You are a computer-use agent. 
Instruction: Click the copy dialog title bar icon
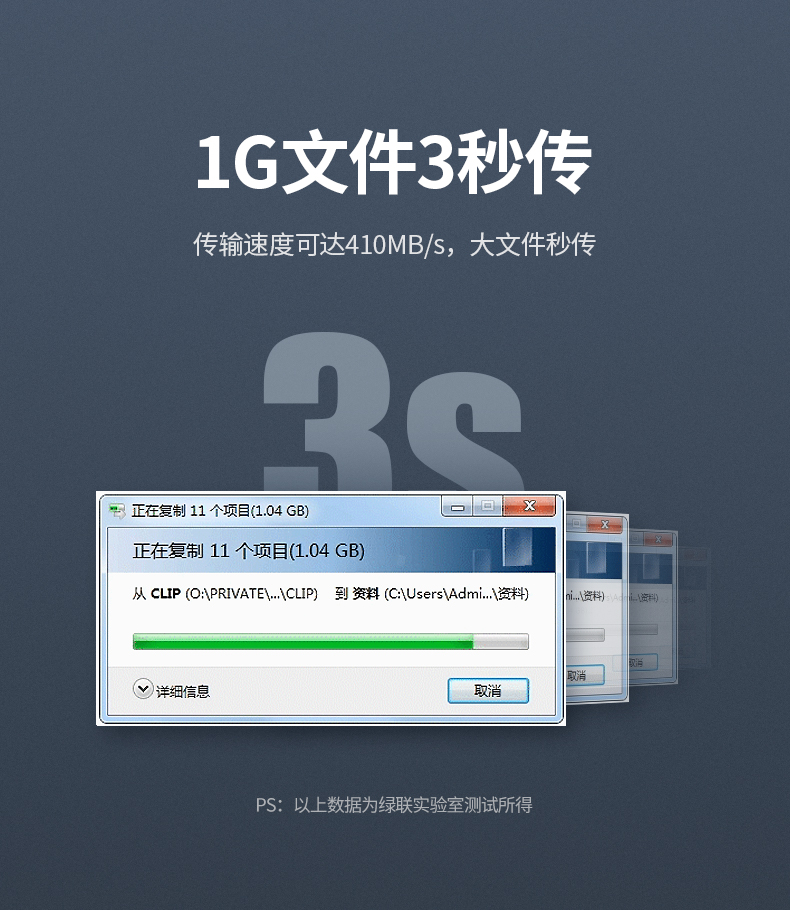117,511
